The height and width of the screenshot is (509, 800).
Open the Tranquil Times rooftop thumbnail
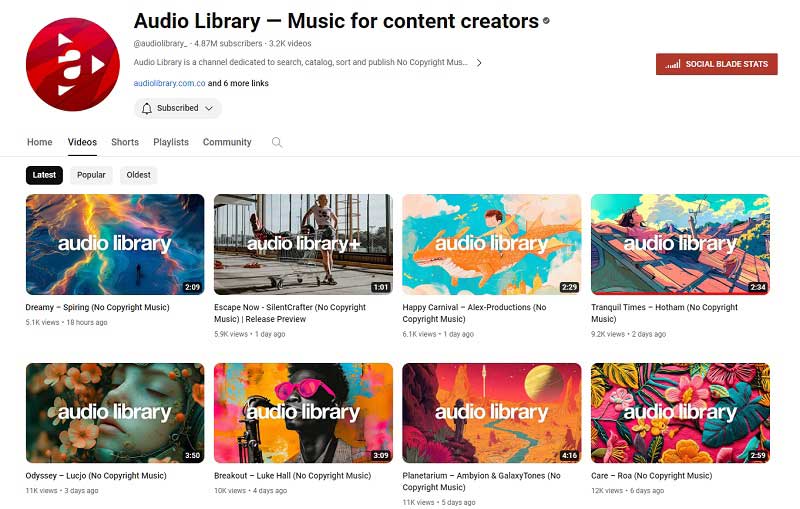[680, 244]
